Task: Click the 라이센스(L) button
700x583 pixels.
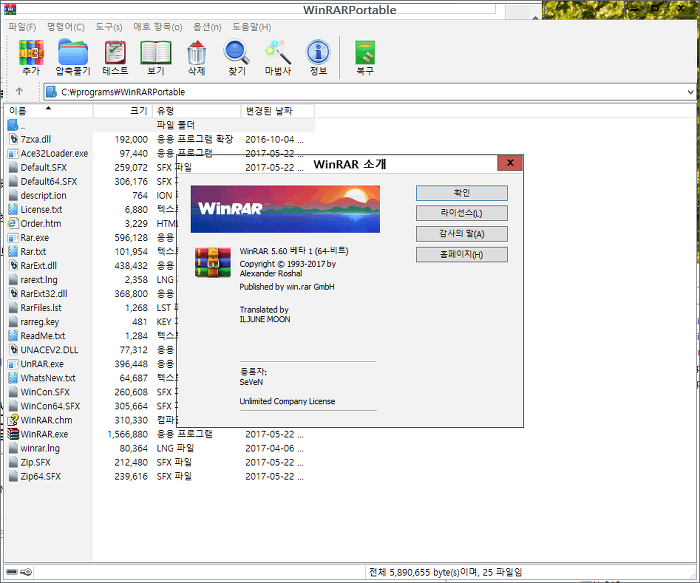Action: [x=462, y=213]
